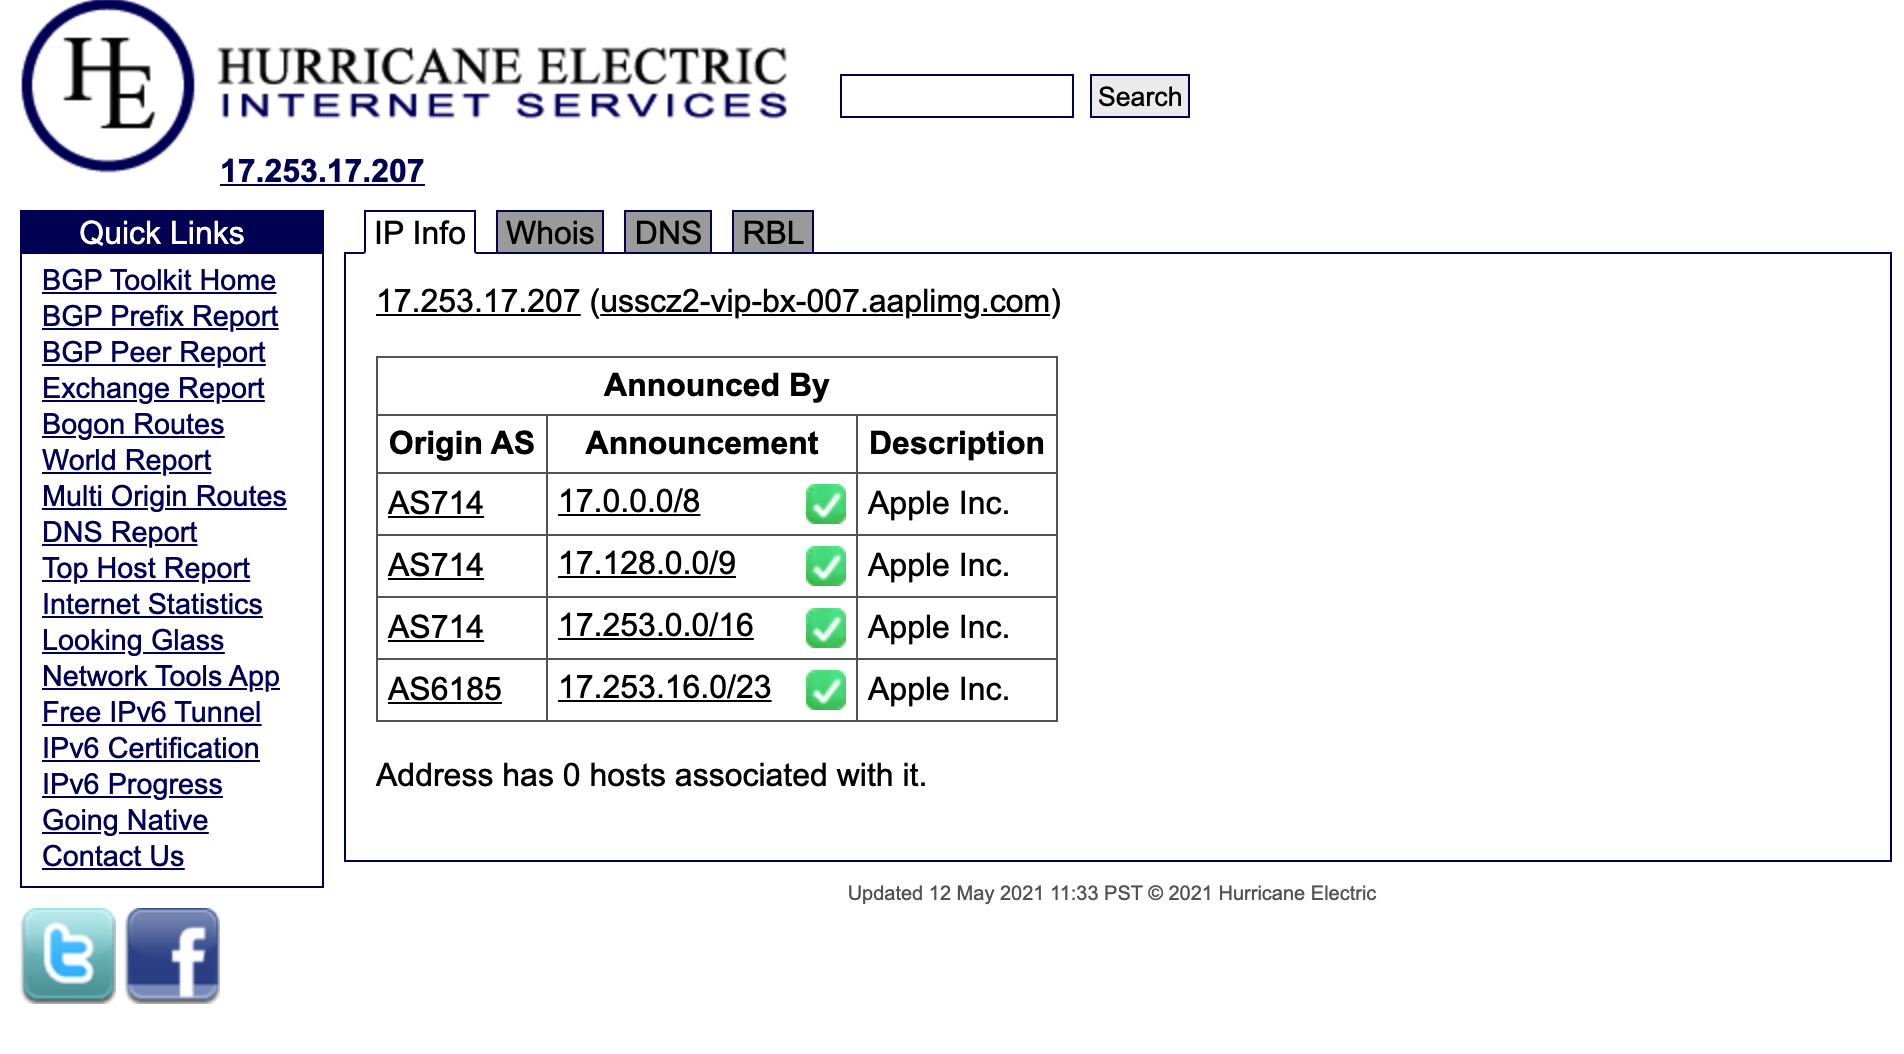Viewport: 1904px width, 1054px height.
Task: Open BGP Toolkit Home link
Action: coord(159,280)
